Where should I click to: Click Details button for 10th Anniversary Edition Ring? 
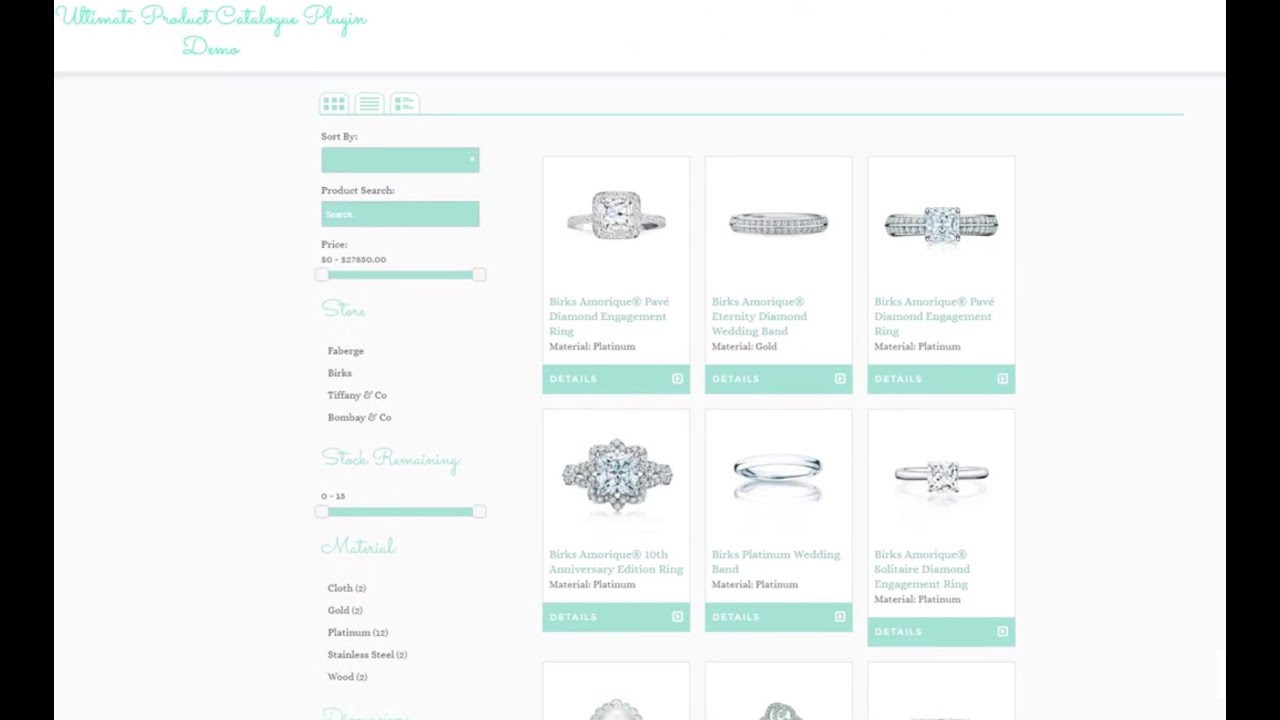(x=616, y=617)
